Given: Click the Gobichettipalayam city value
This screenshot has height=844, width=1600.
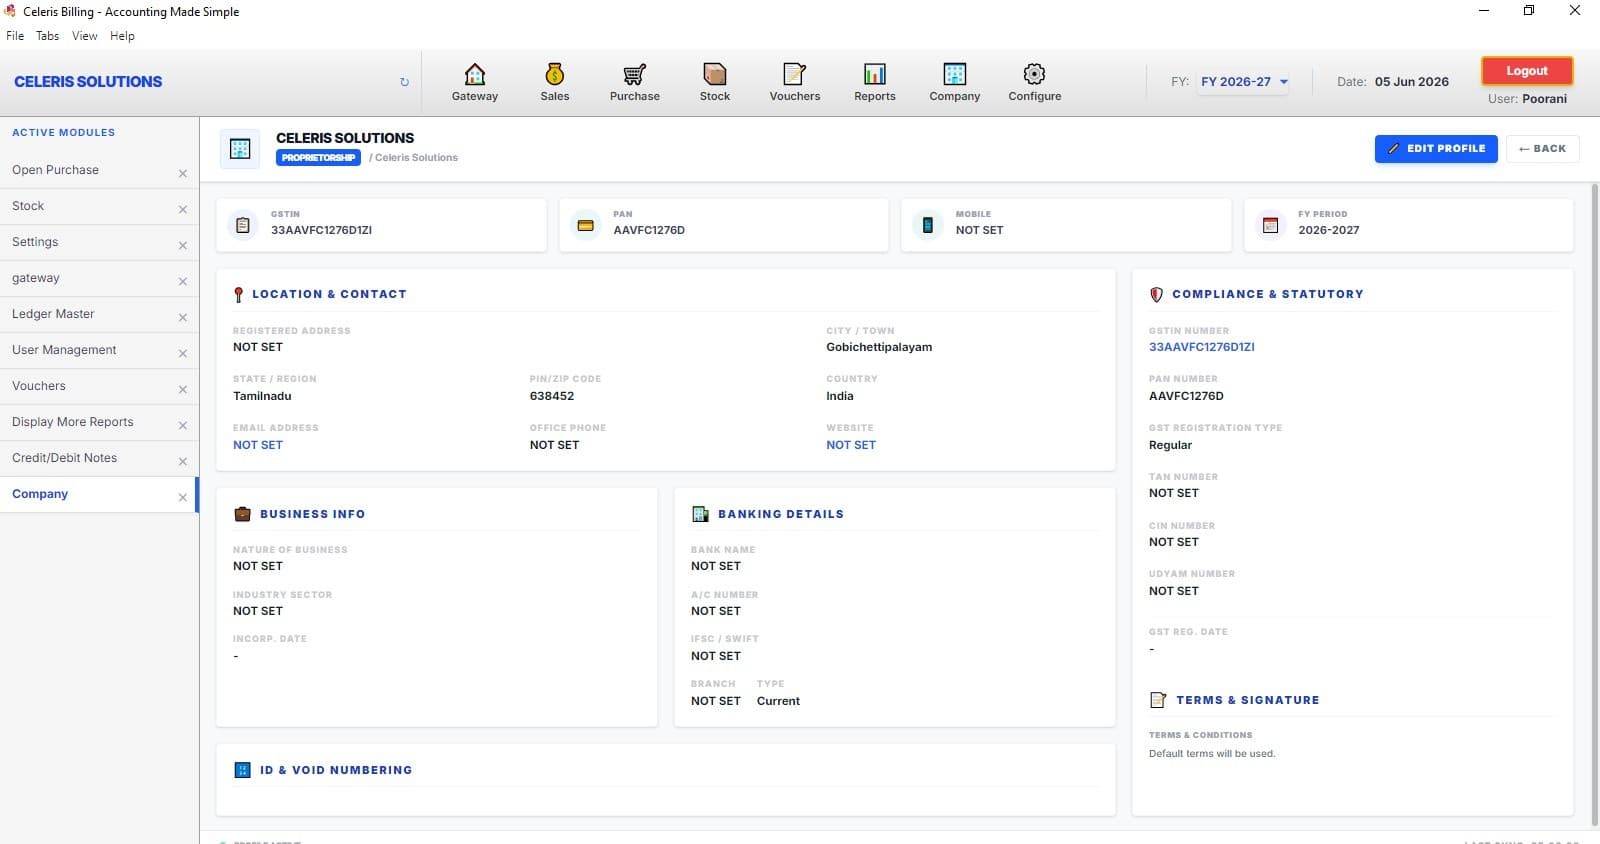Looking at the screenshot, I should click(879, 347).
